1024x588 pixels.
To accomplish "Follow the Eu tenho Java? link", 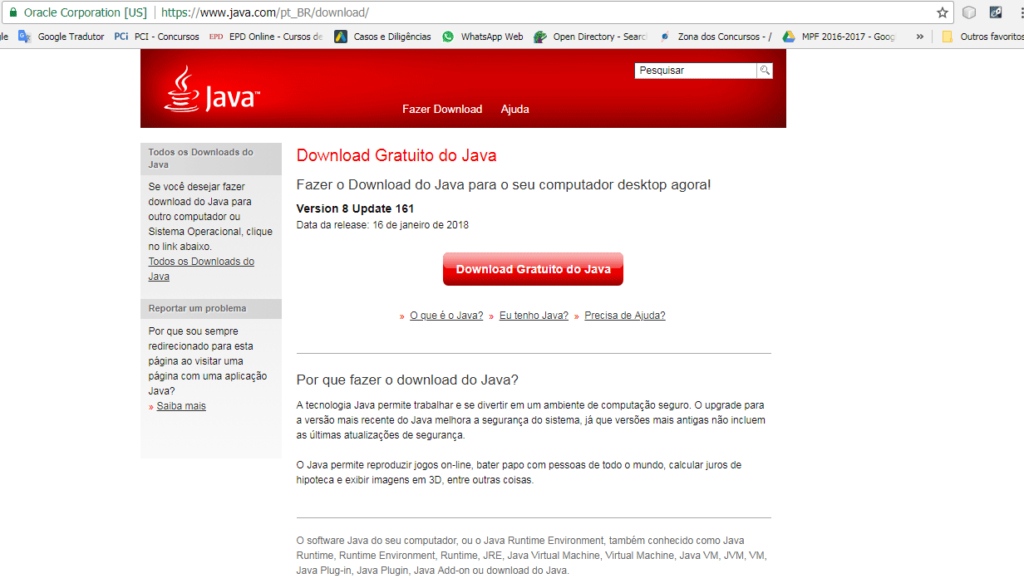I will 534,316.
